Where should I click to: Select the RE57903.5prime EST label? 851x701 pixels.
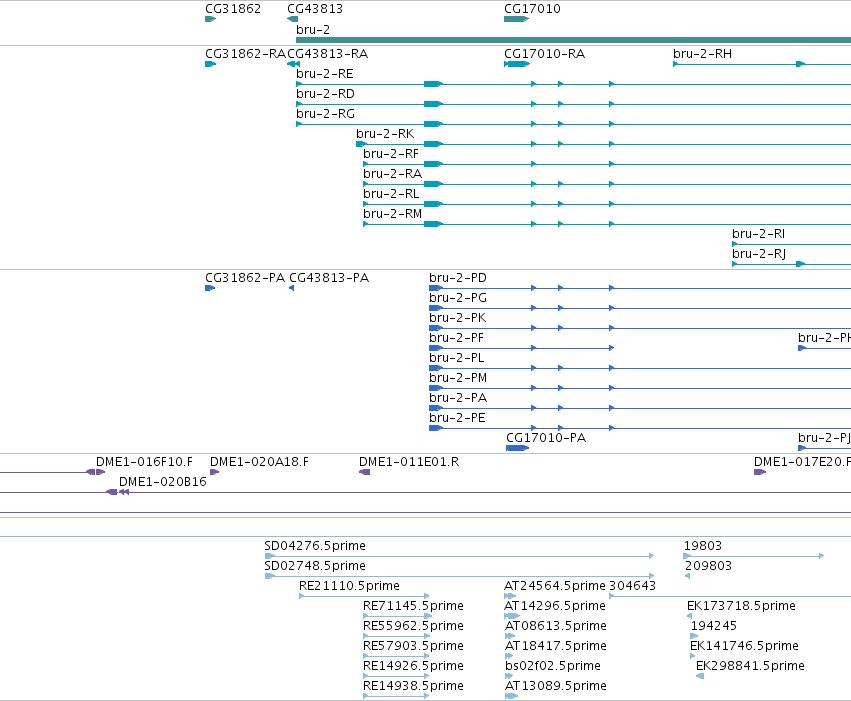413,646
